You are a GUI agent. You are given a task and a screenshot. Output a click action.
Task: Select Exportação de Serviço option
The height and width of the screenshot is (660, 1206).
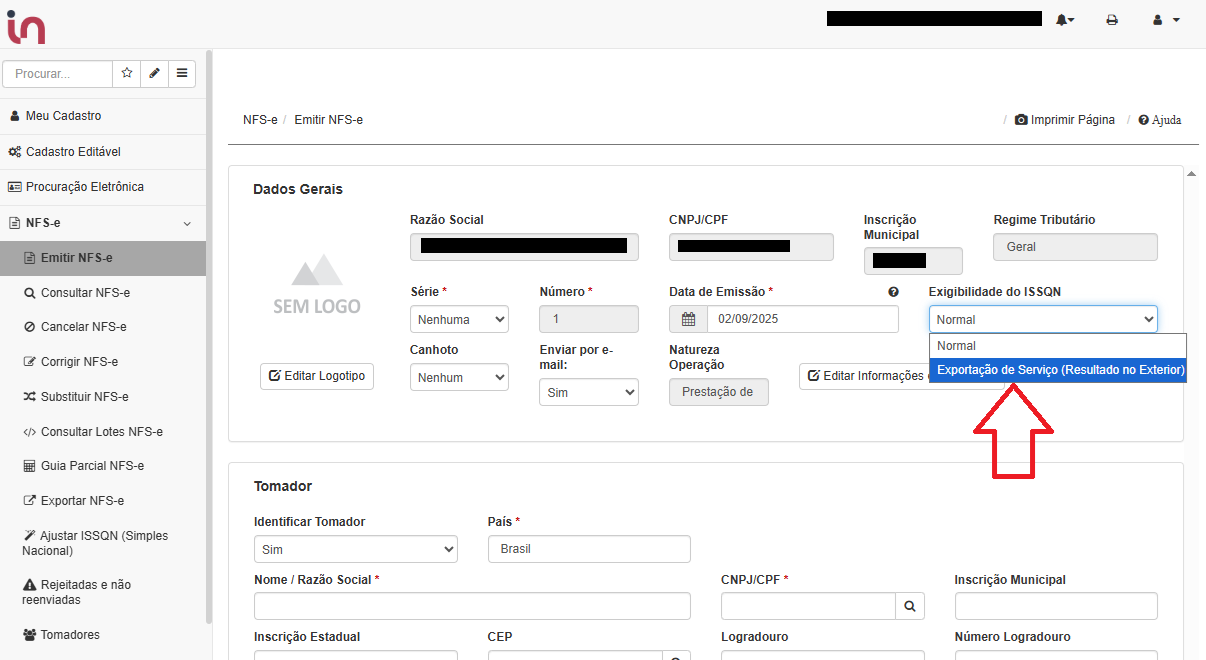click(x=1060, y=370)
